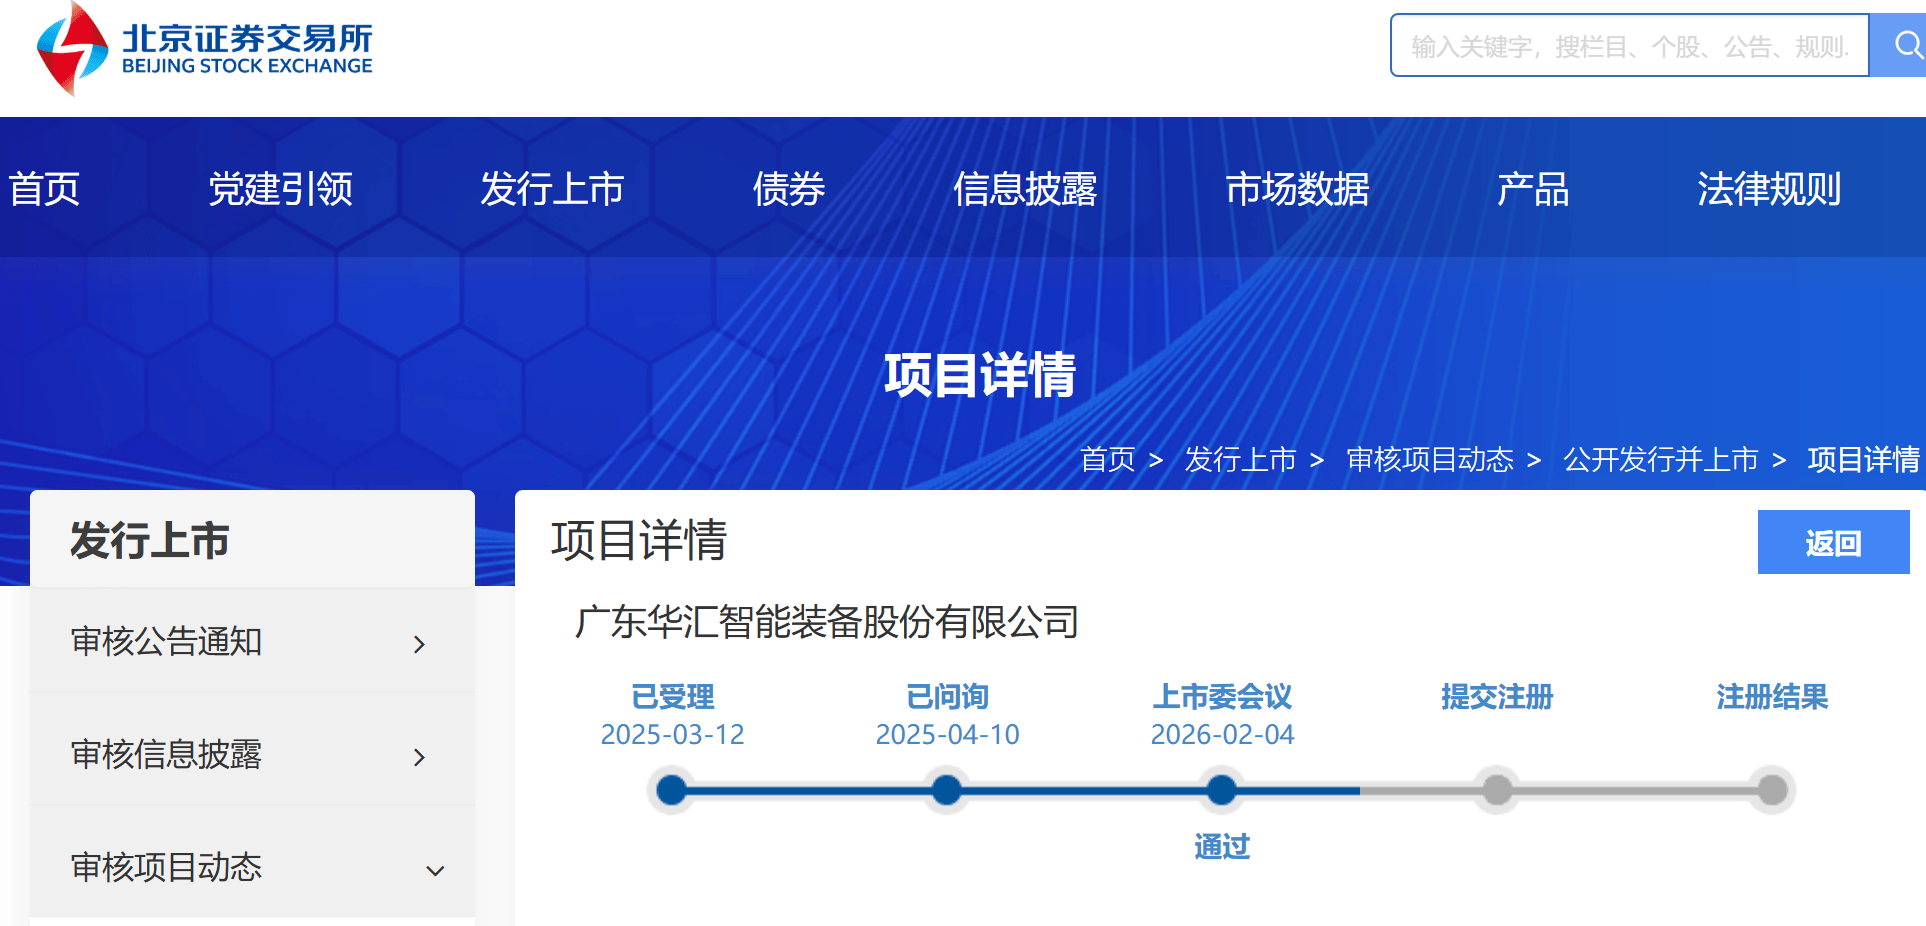Screen dimensions: 1926x926
Task: Click the search magnifier icon
Action: 1906,45
